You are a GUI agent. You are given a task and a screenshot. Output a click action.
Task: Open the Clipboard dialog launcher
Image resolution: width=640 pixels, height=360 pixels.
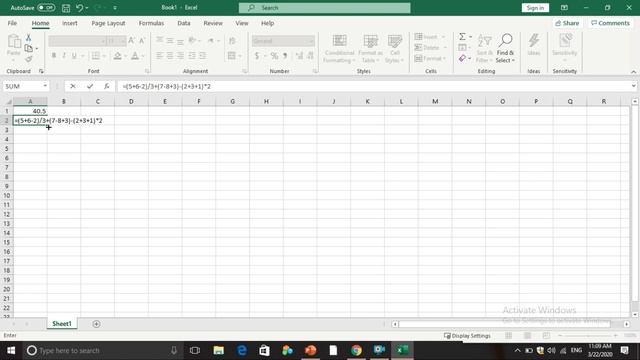click(x=41, y=71)
